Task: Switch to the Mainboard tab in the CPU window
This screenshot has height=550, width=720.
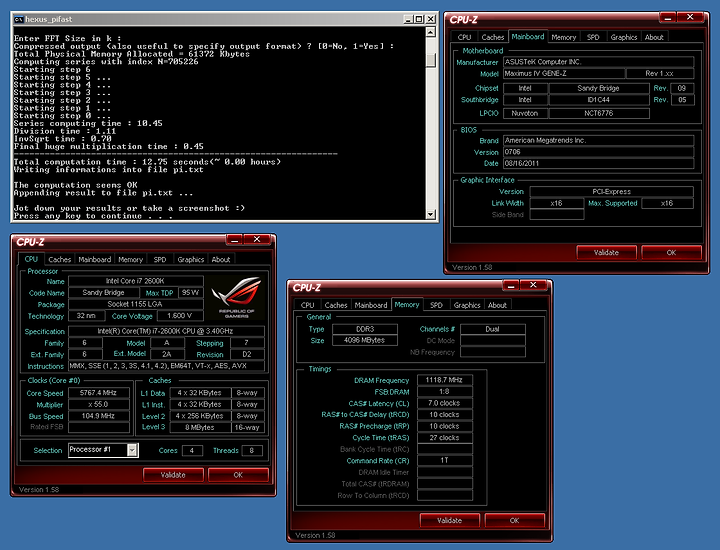Action: coord(95,259)
